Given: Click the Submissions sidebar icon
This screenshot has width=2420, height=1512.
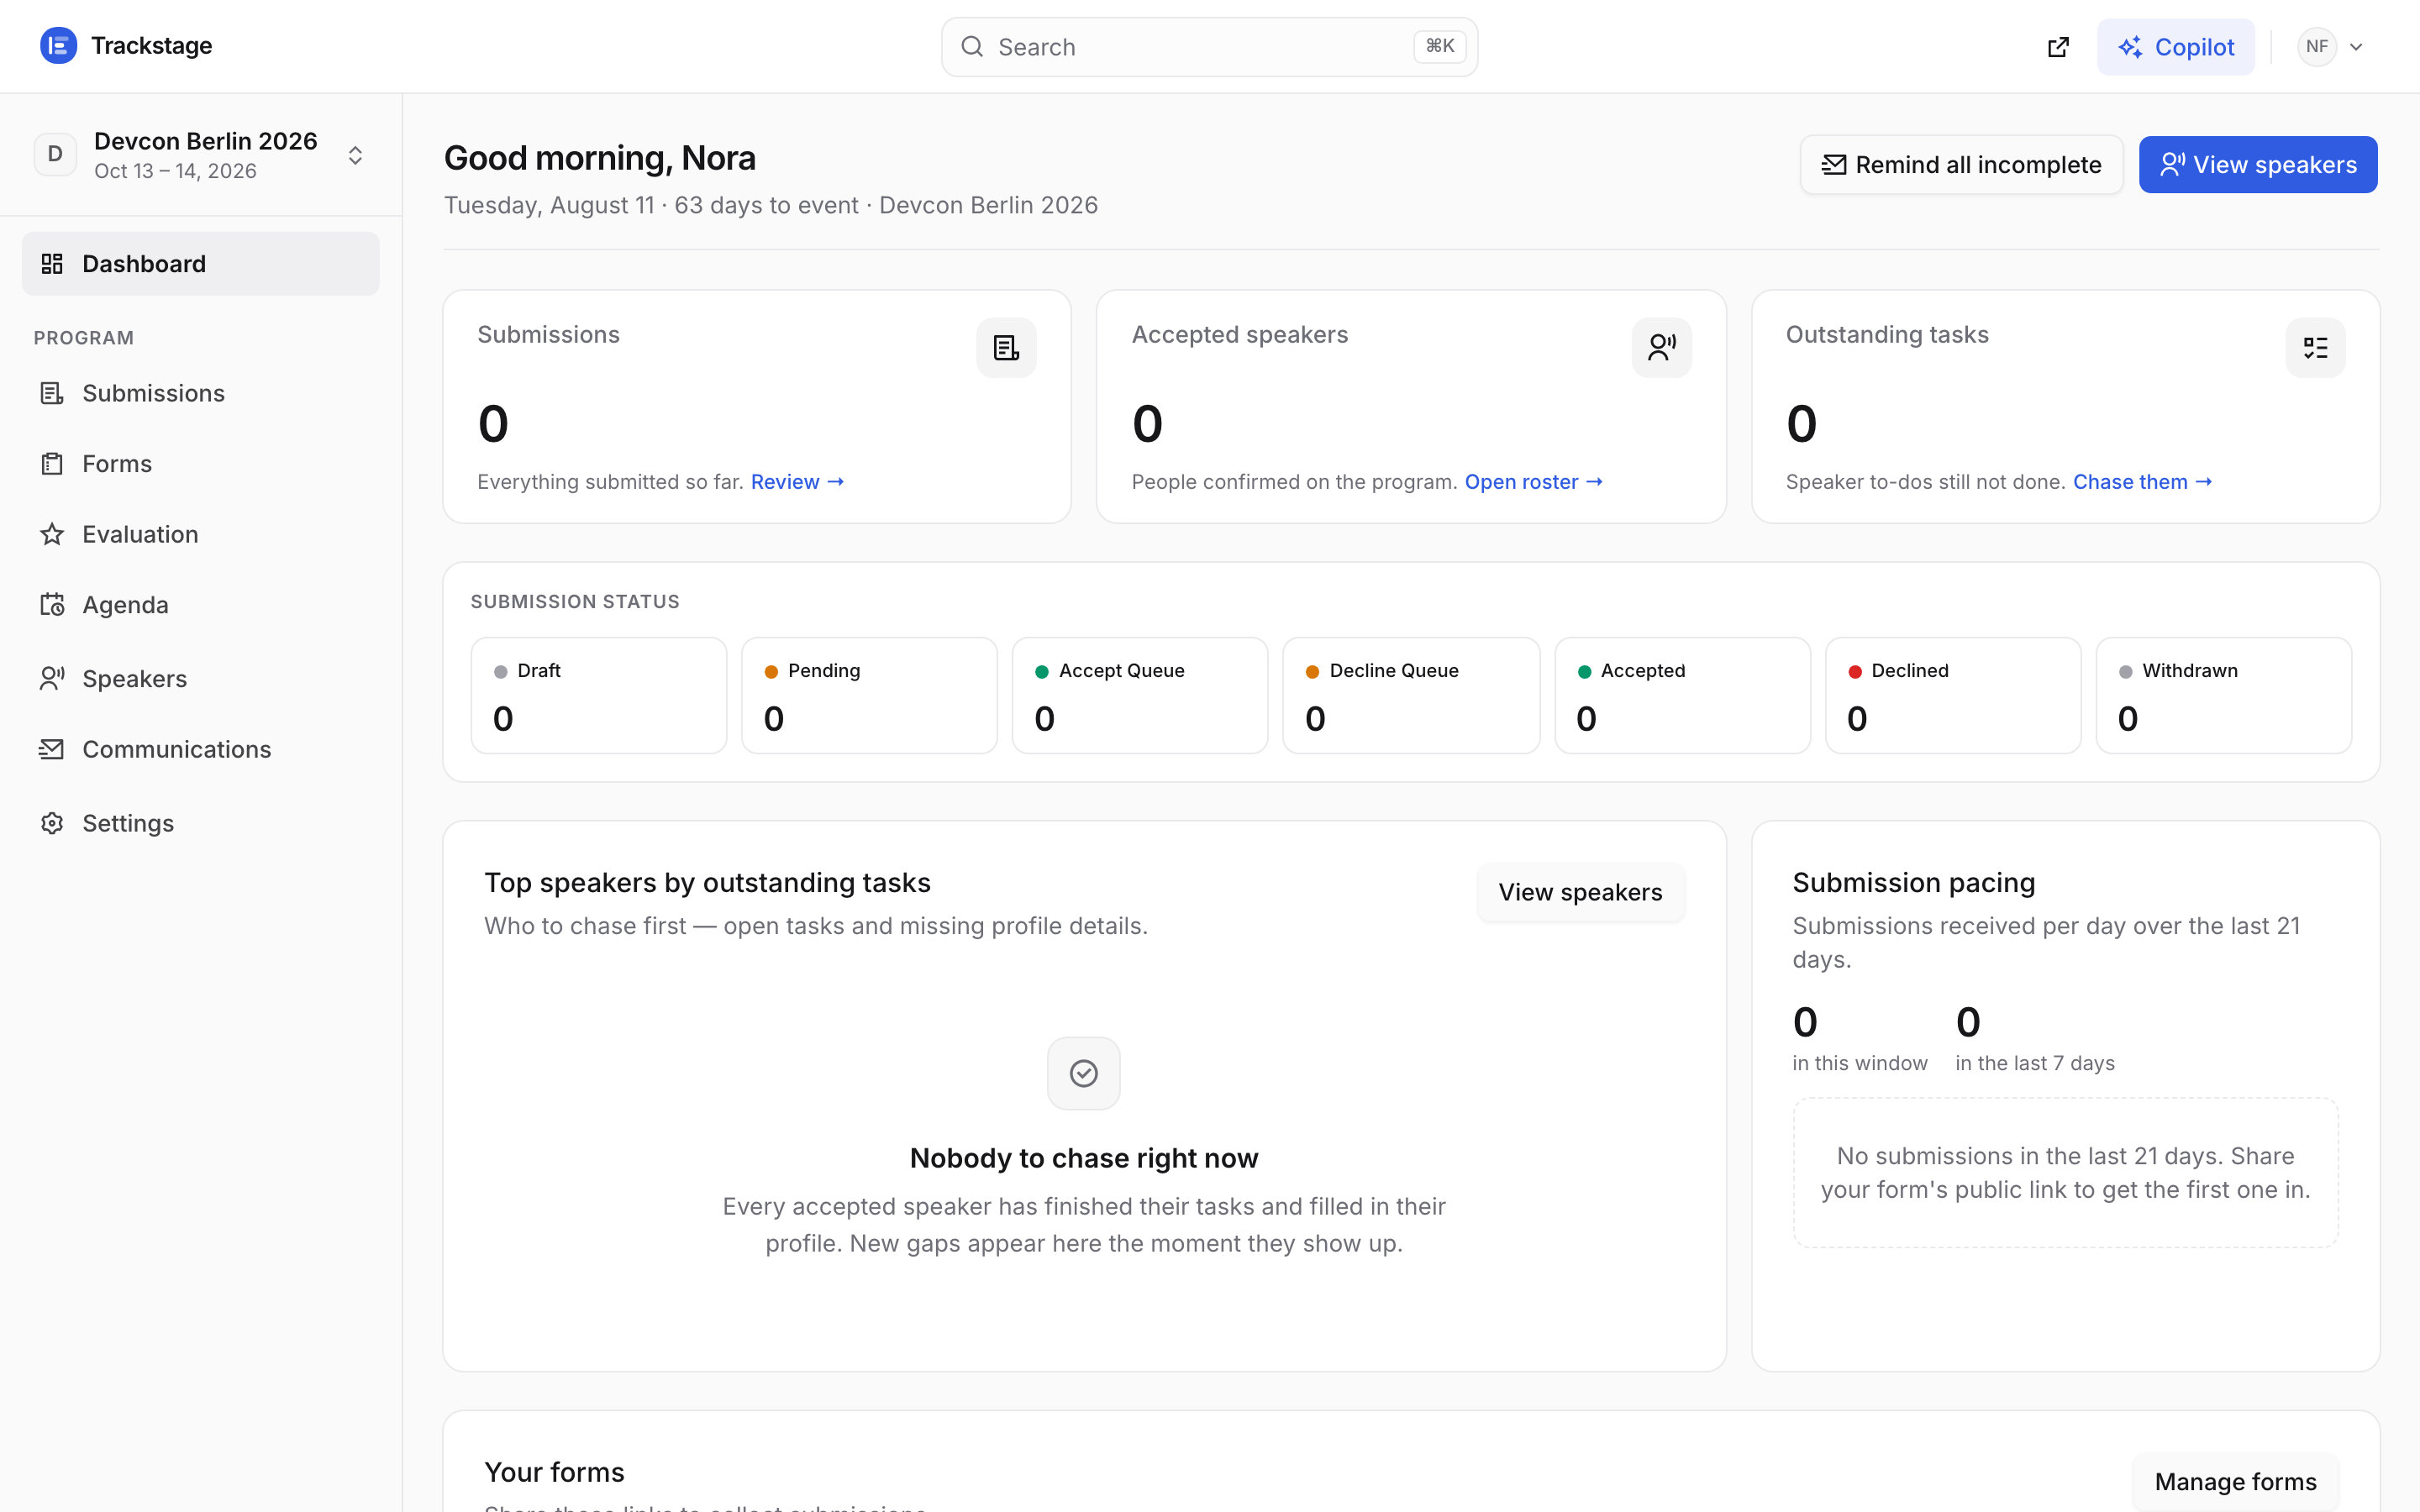Looking at the screenshot, I should (52, 393).
